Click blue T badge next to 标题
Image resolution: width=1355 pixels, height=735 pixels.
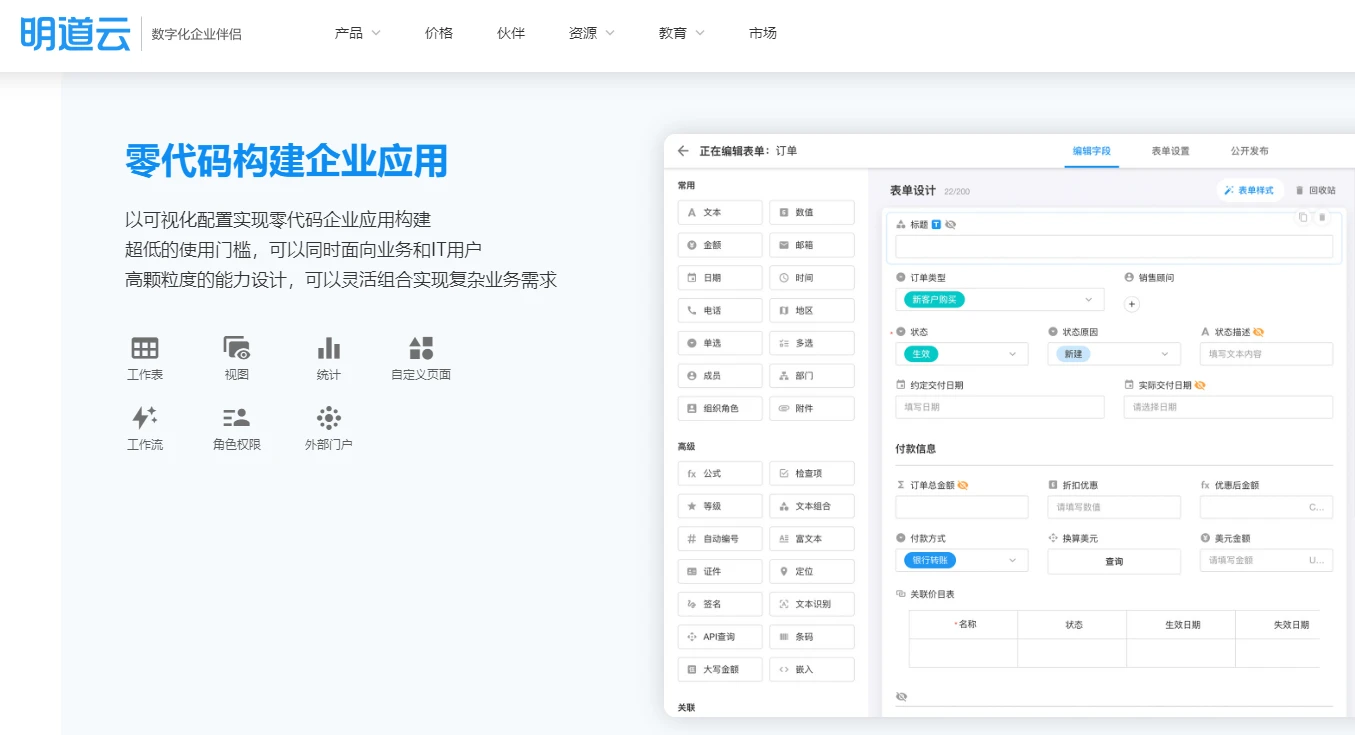pyautogui.click(x=936, y=225)
